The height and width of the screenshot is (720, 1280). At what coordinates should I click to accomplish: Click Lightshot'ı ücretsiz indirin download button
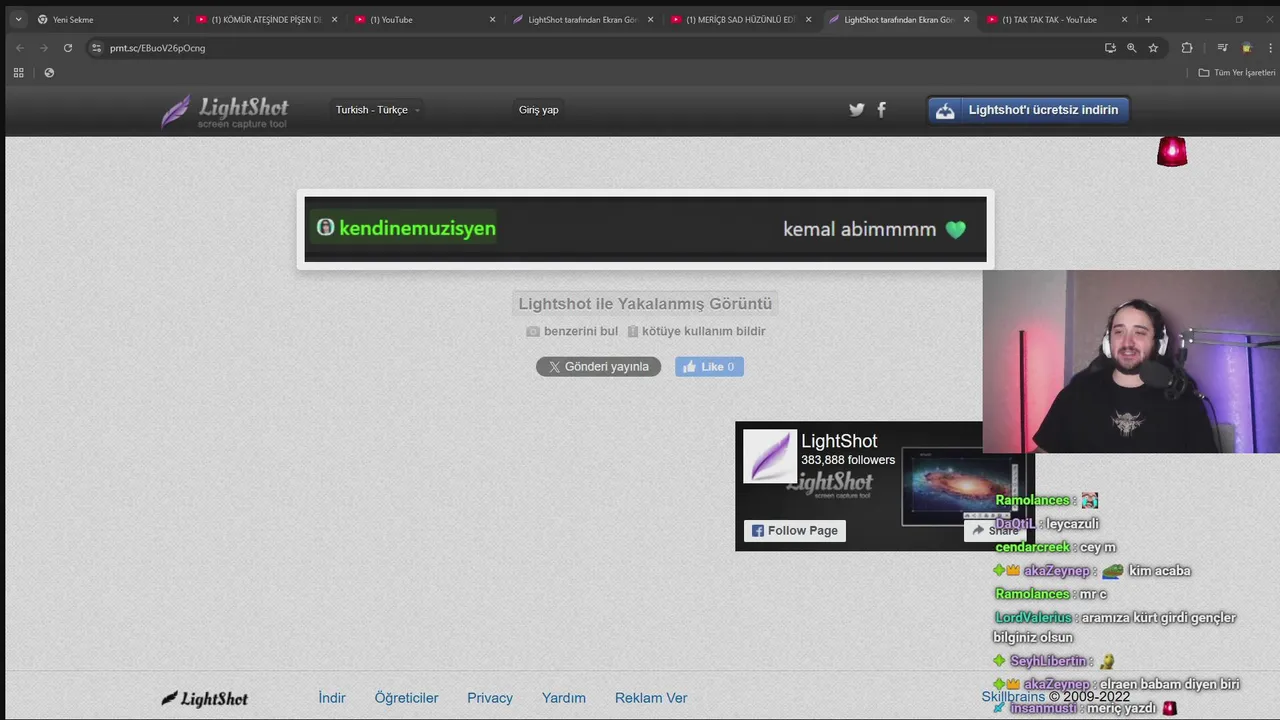coord(1028,110)
